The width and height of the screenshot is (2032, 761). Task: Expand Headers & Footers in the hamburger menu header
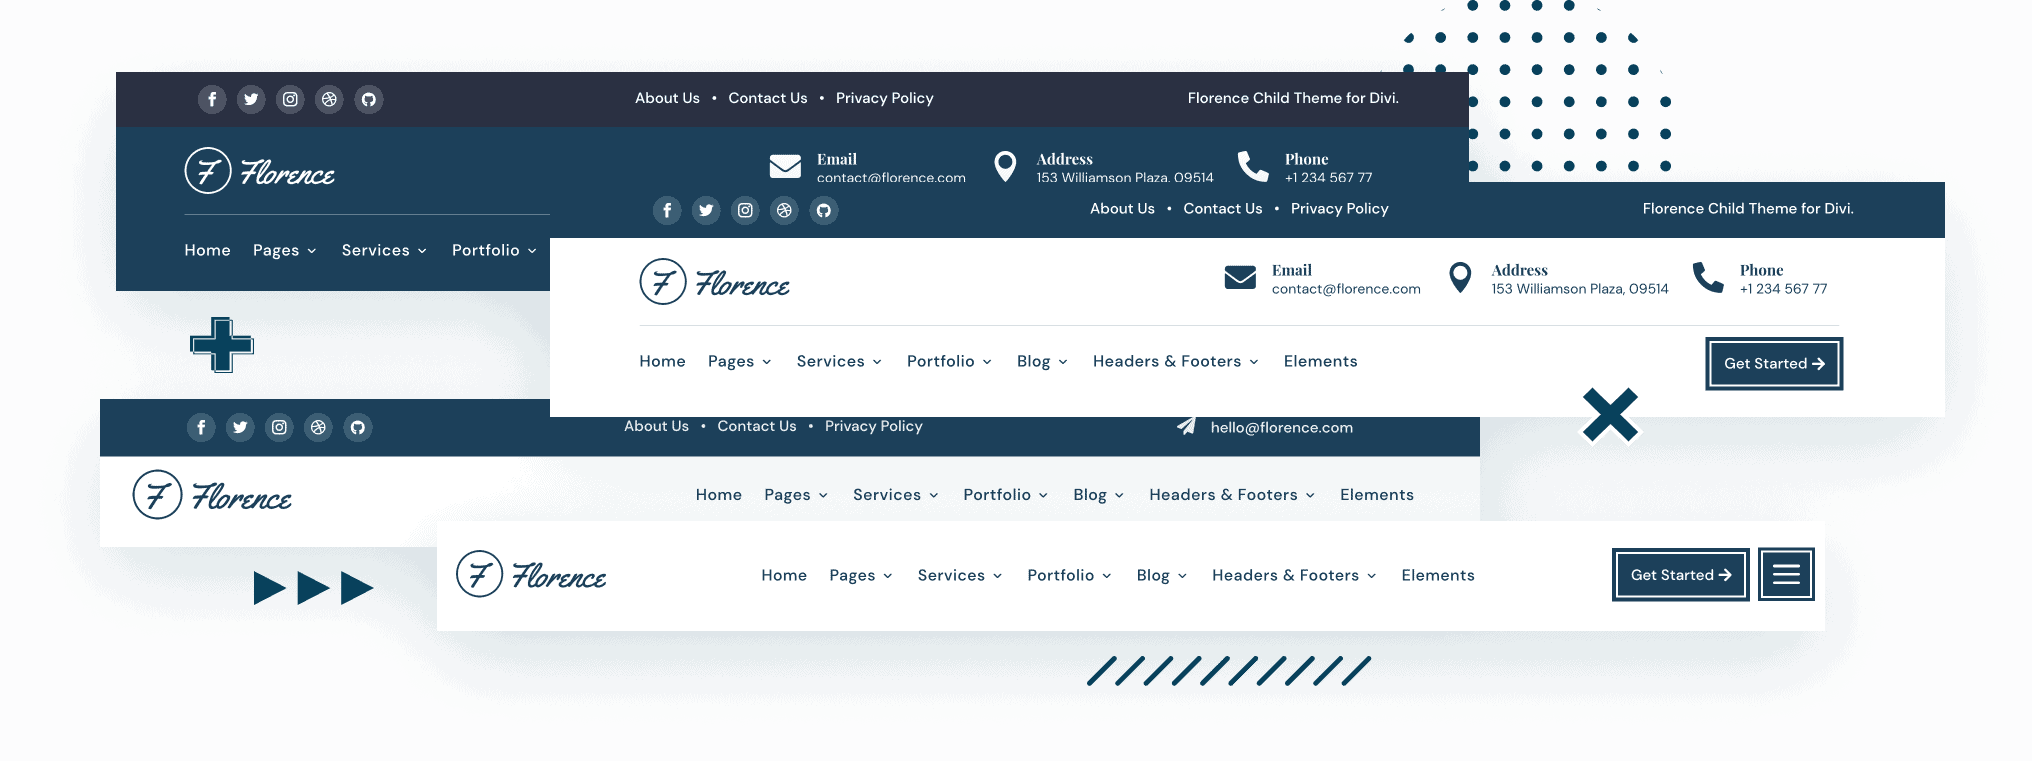point(1293,575)
